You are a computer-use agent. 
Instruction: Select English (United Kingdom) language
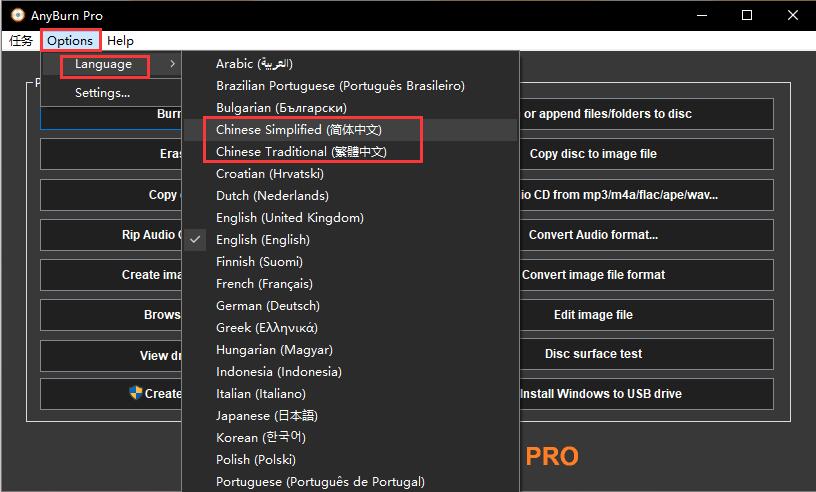tap(350, 218)
